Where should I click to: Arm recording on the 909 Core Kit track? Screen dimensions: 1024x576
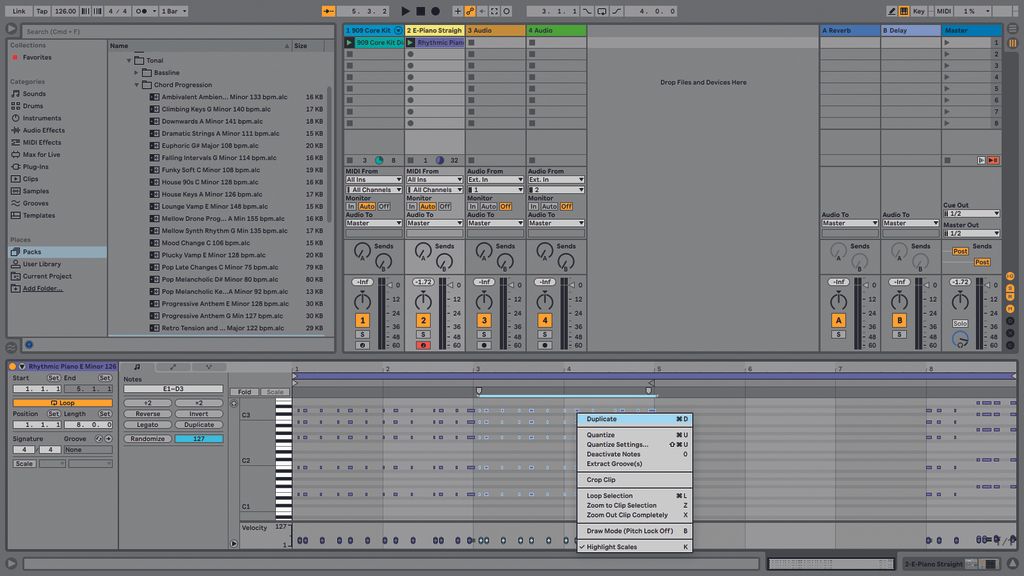[361, 344]
